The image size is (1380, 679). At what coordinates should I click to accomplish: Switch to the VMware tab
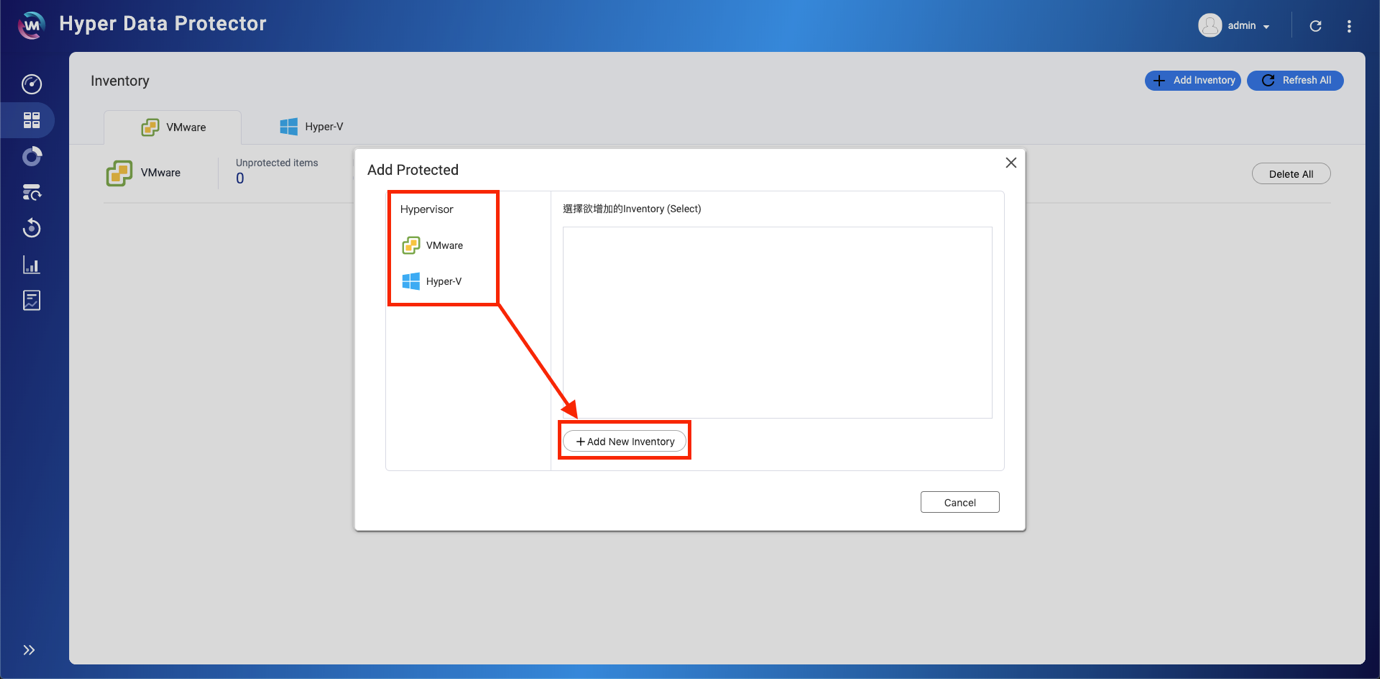173,127
